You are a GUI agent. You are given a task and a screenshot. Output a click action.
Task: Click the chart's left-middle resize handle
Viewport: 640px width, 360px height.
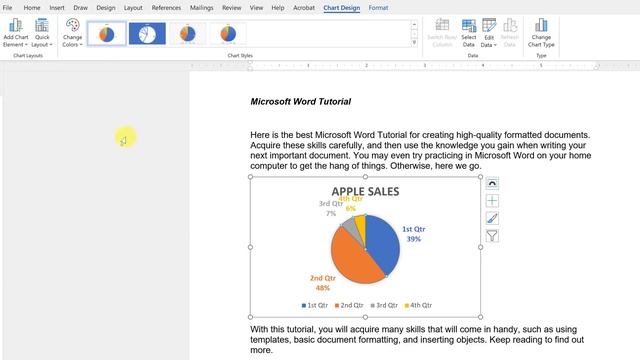(250, 247)
